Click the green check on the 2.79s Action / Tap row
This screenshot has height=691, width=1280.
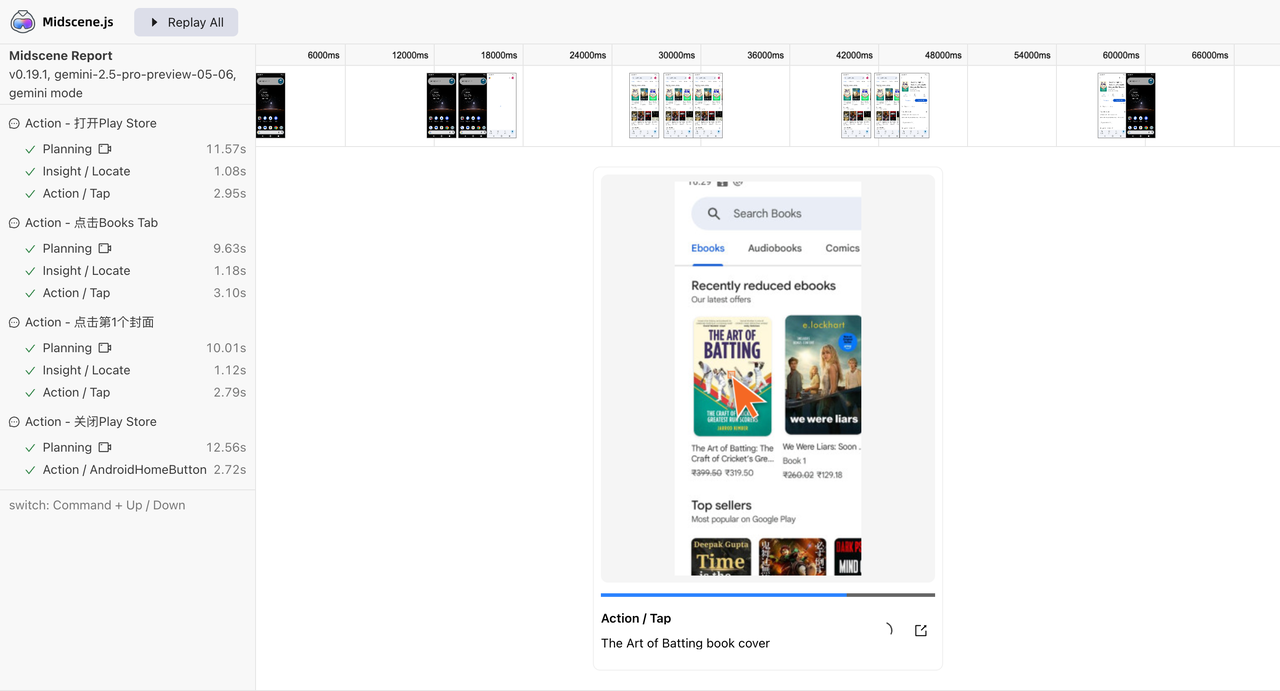click(31, 393)
